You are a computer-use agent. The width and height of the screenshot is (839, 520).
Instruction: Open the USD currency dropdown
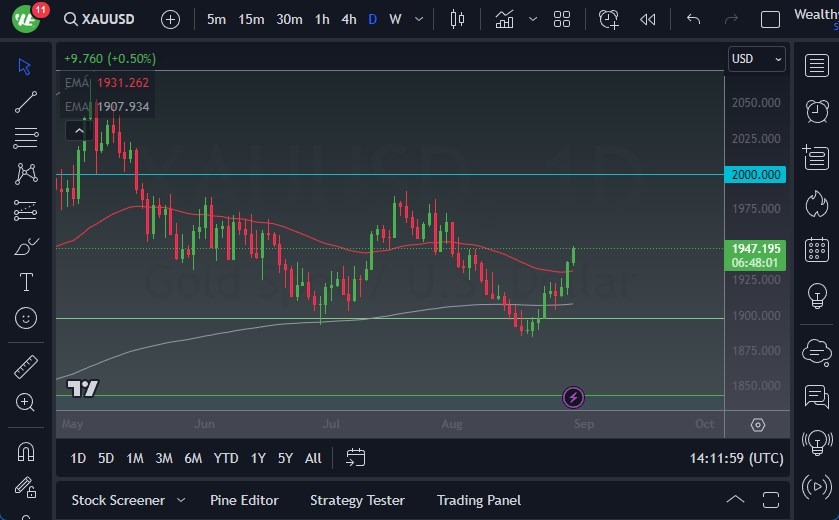click(x=756, y=59)
